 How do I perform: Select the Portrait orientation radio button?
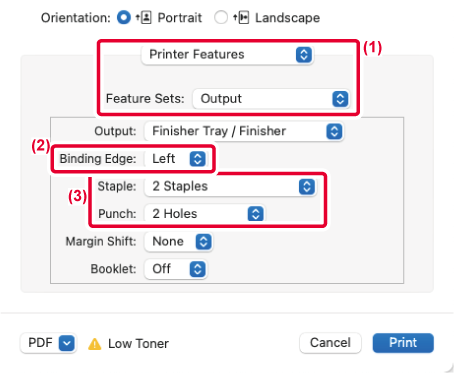(x=124, y=17)
